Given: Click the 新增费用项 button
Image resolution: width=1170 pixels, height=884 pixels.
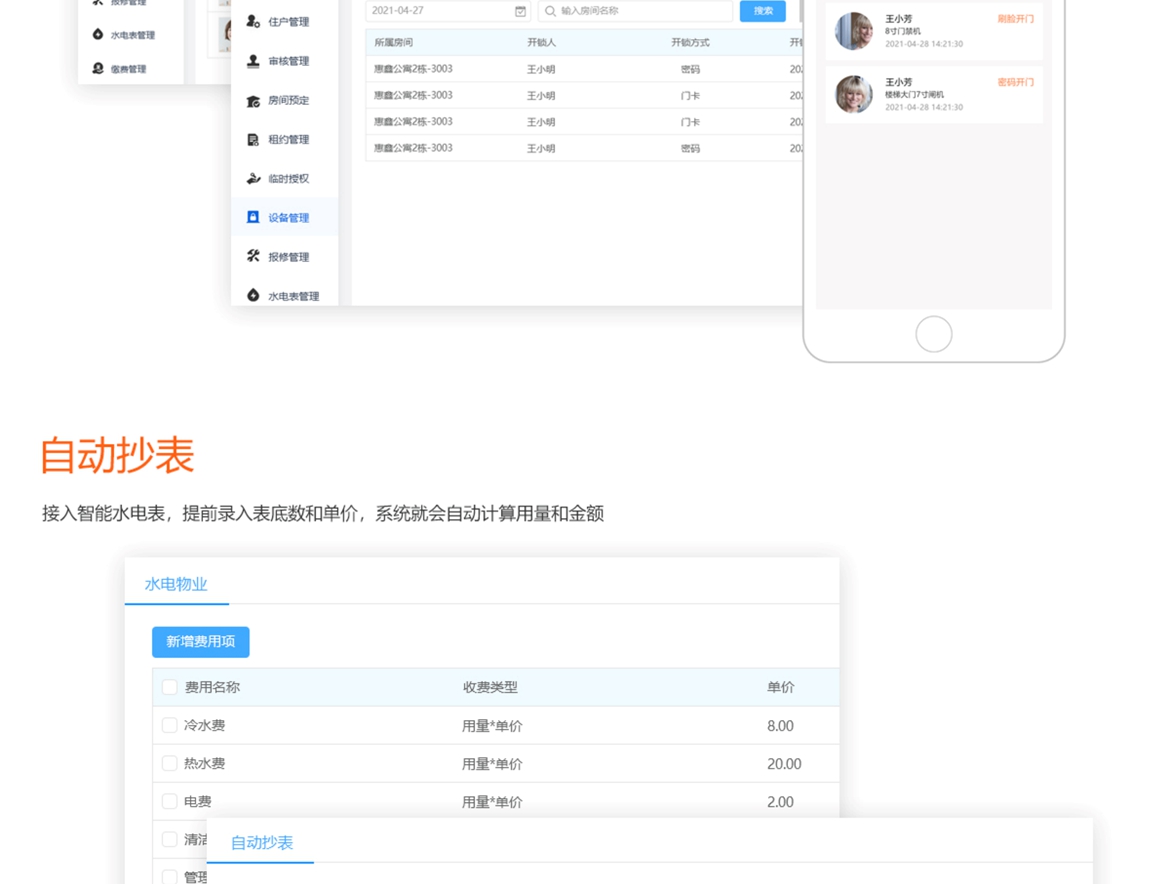Looking at the screenshot, I should 200,642.
